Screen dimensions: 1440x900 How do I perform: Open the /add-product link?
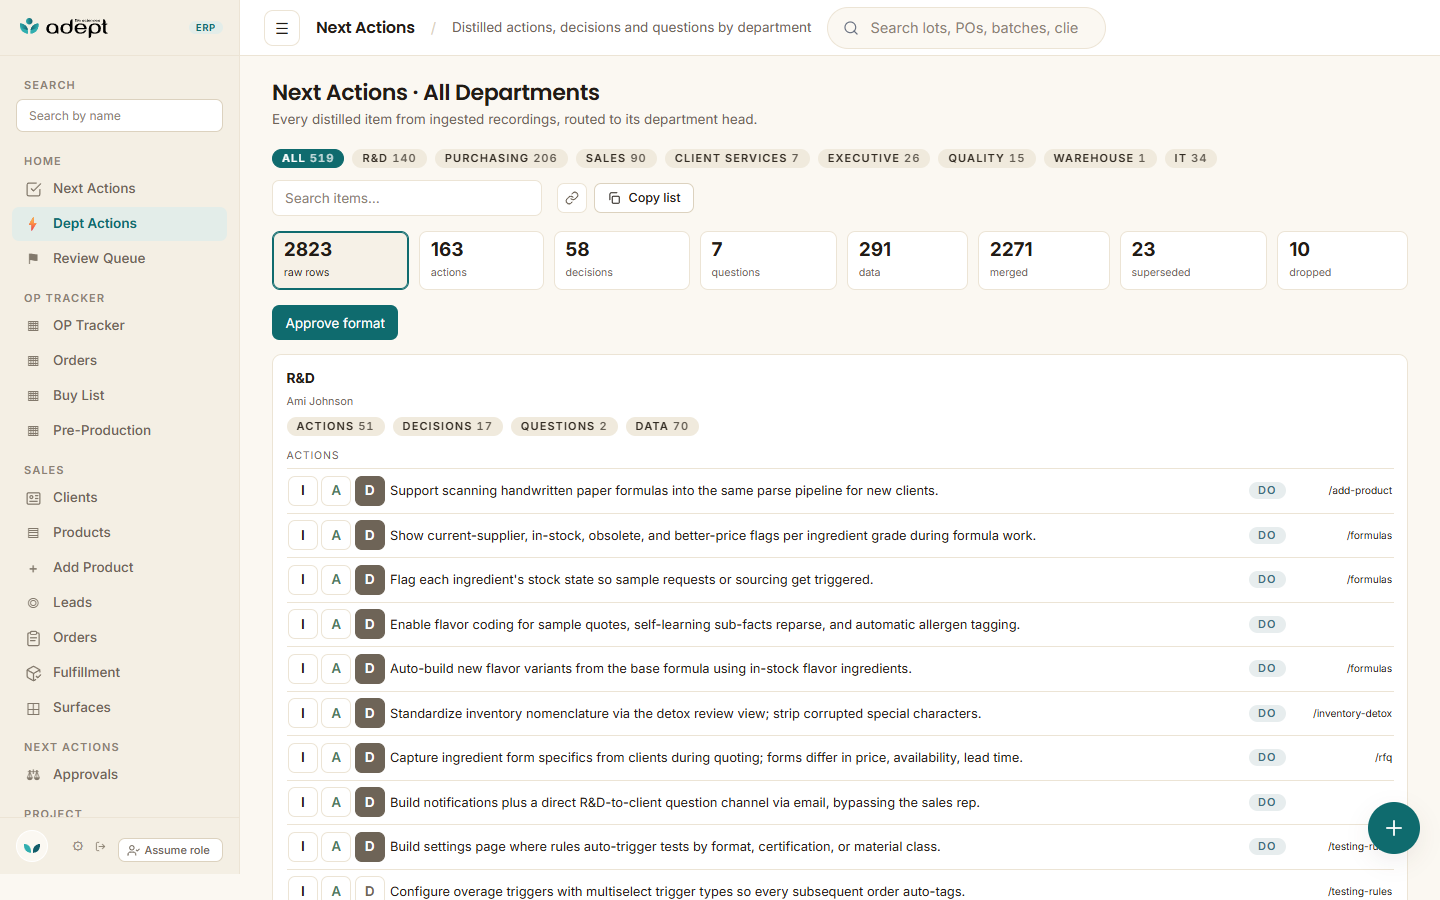click(1360, 491)
